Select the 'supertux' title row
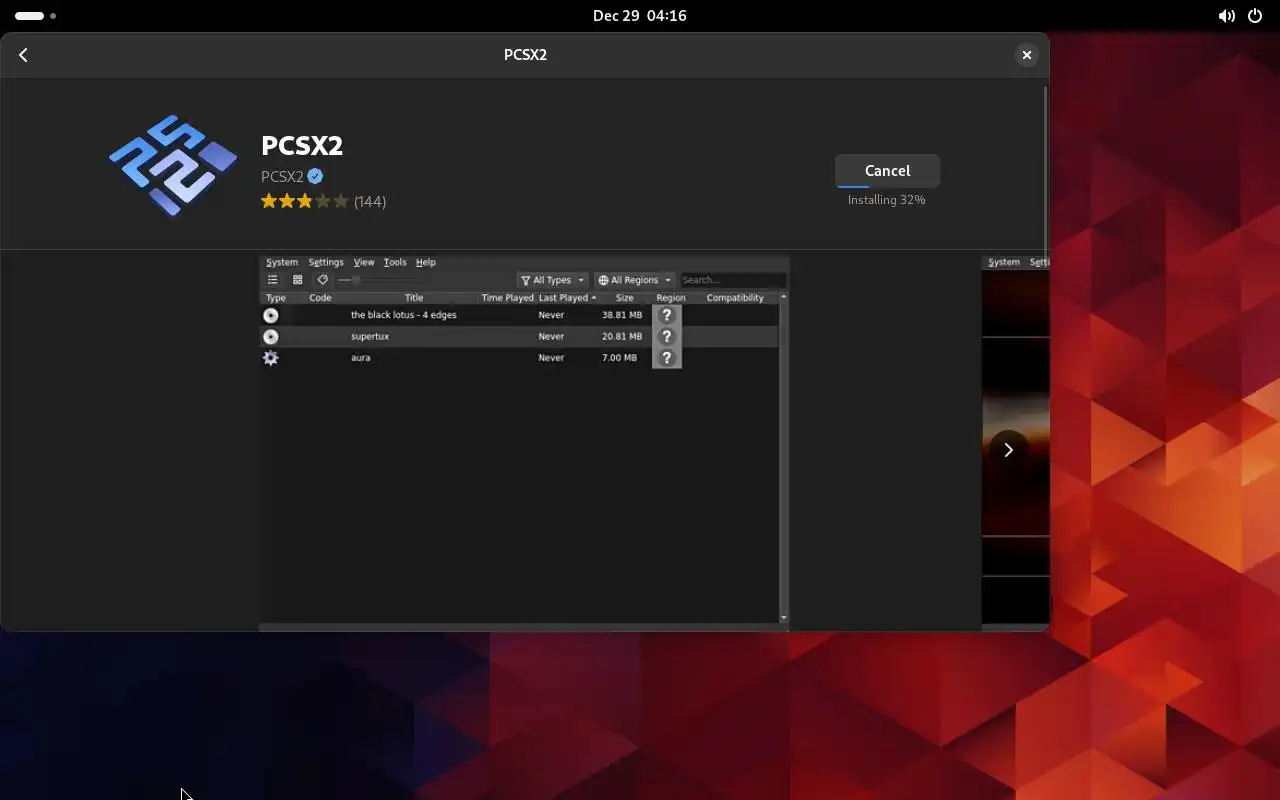This screenshot has width=1280, height=800. [519, 336]
